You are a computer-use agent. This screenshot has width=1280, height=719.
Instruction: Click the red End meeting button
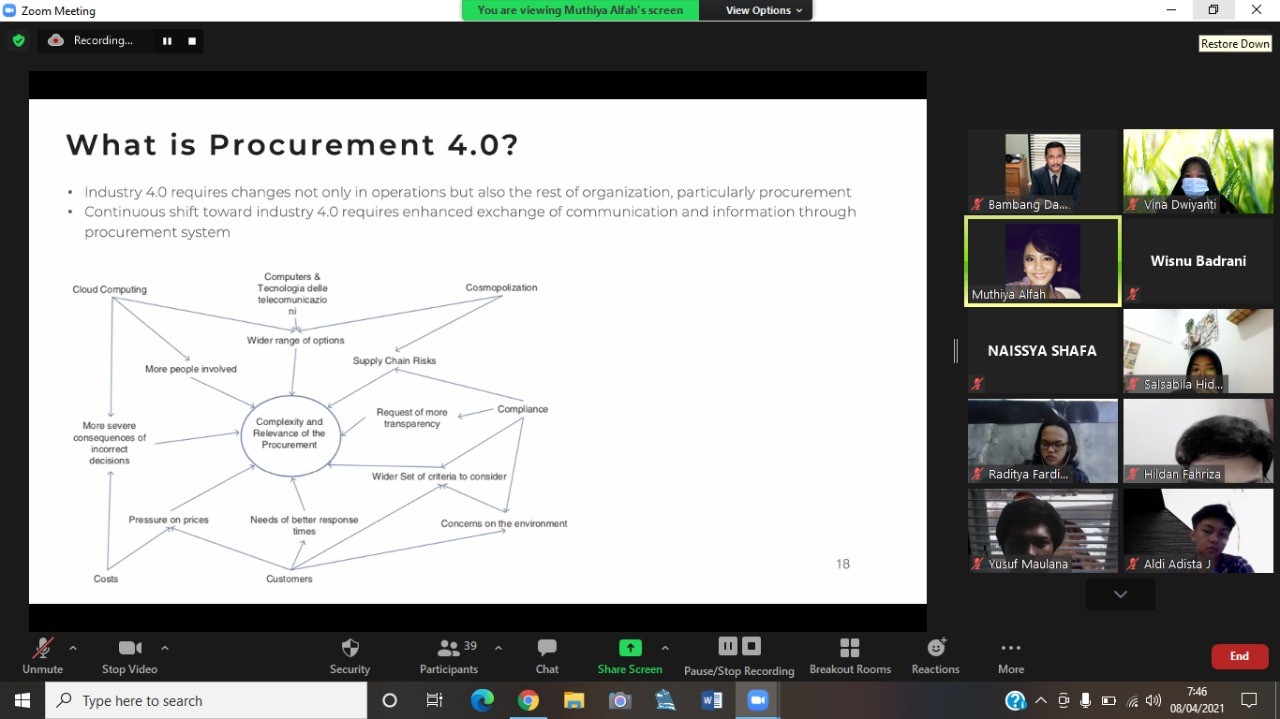1240,656
